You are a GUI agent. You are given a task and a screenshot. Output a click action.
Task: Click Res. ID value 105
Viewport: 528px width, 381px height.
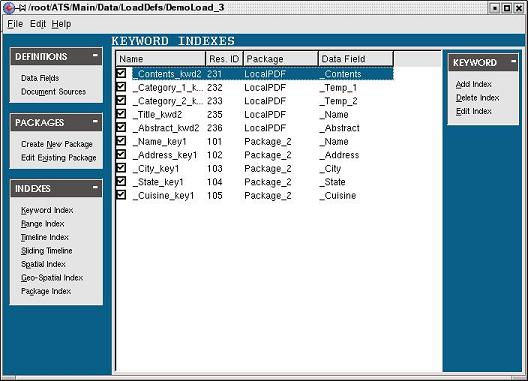[x=215, y=195]
